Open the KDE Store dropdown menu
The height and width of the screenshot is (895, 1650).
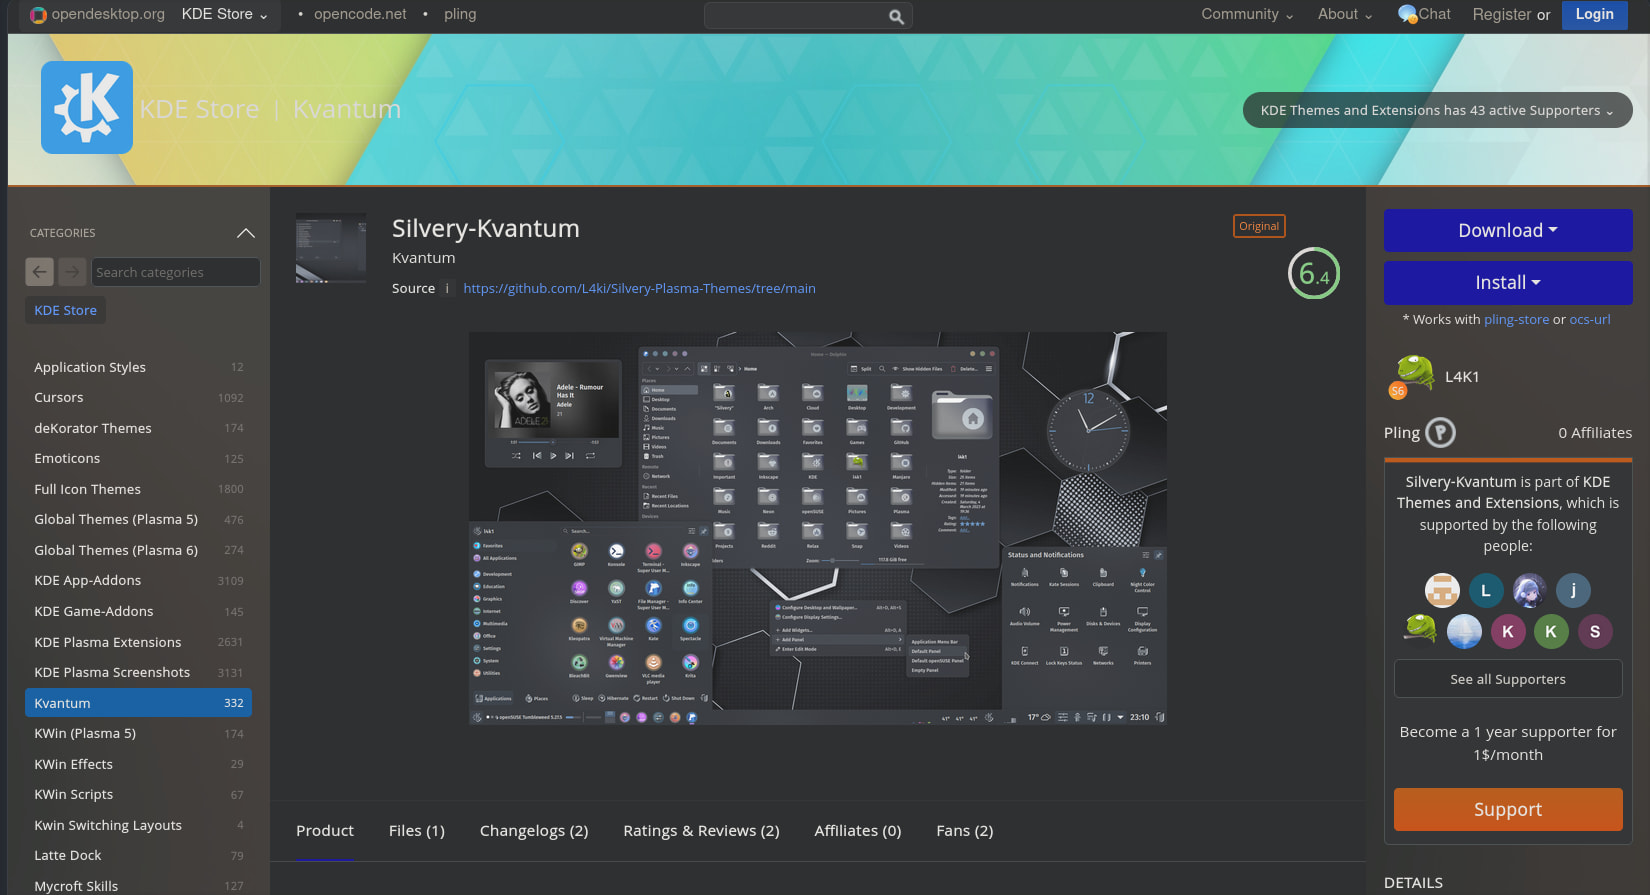pyautogui.click(x=224, y=14)
